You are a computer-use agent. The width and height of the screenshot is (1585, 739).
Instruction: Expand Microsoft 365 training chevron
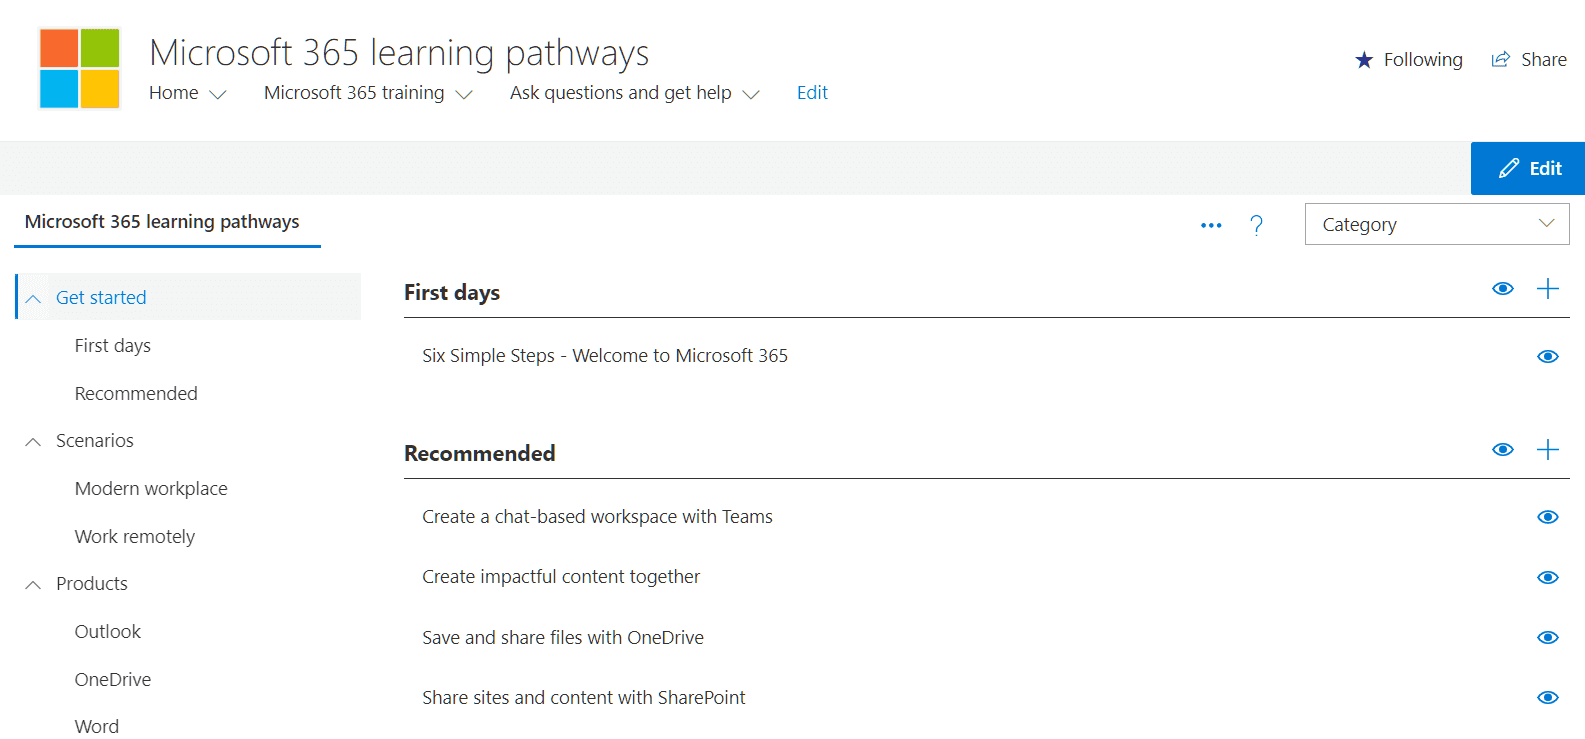[x=464, y=94]
